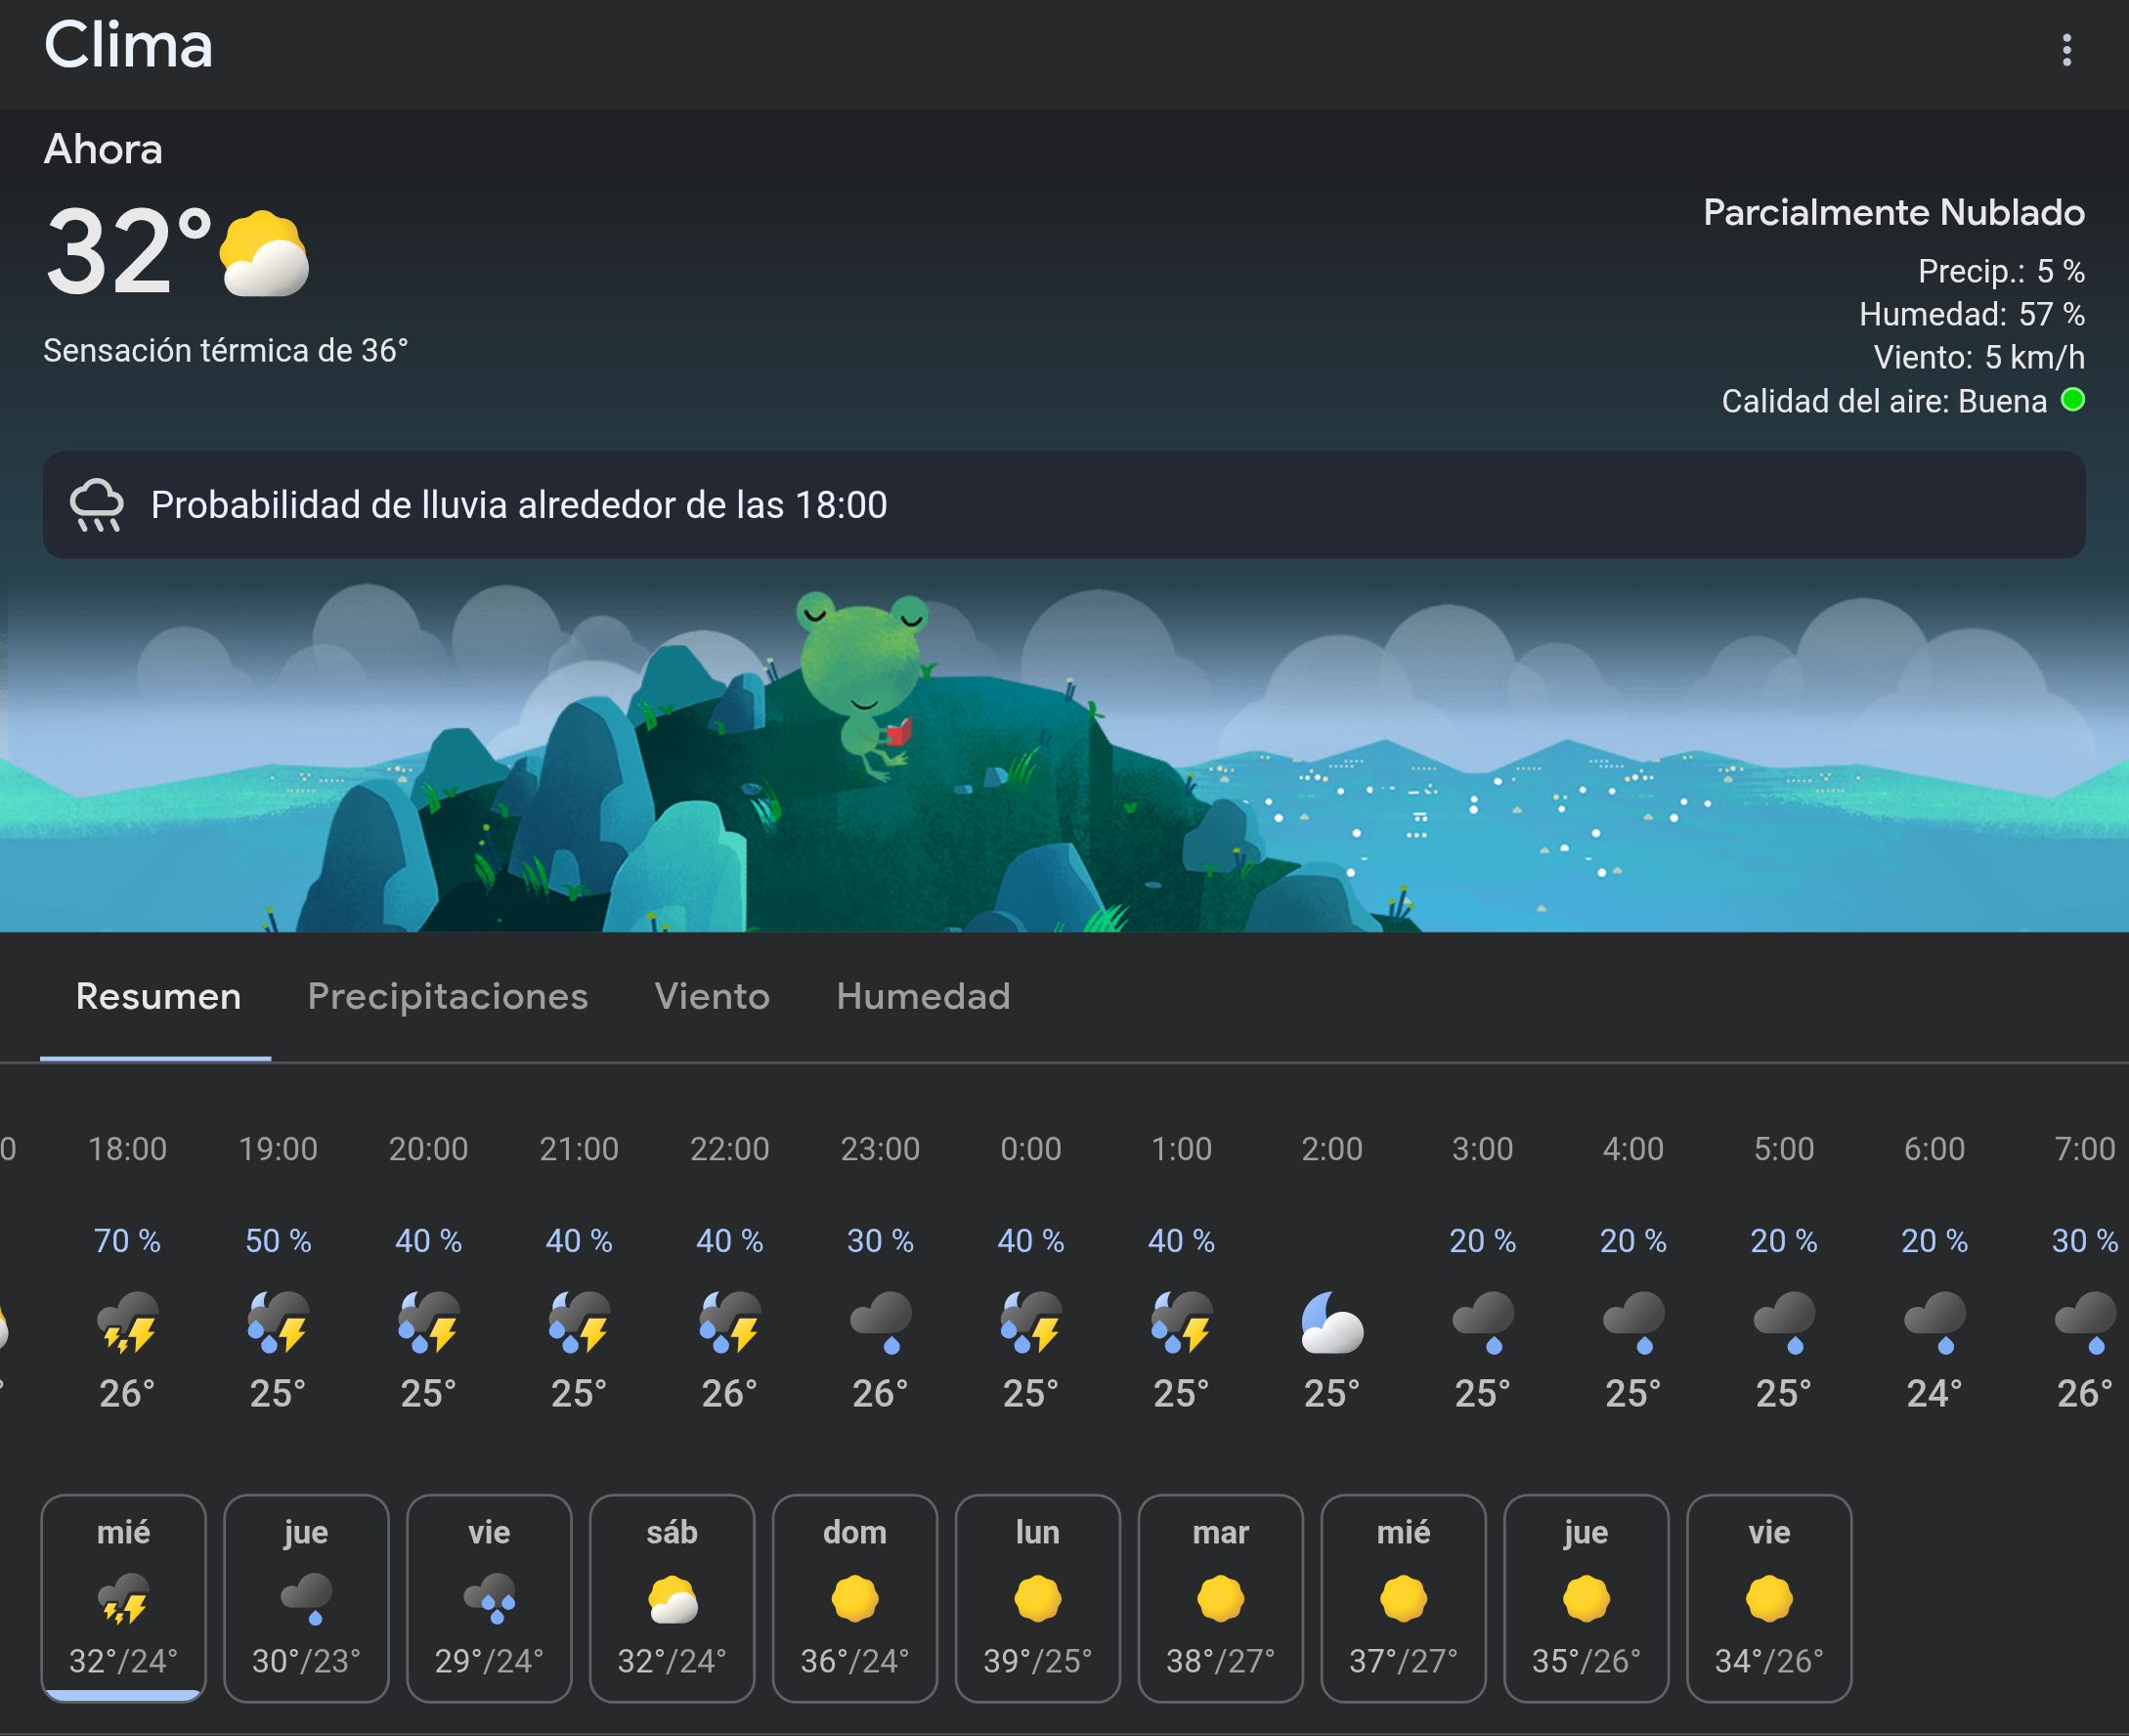Select last vie card 34°/26°

pyautogui.click(x=1768, y=1597)
